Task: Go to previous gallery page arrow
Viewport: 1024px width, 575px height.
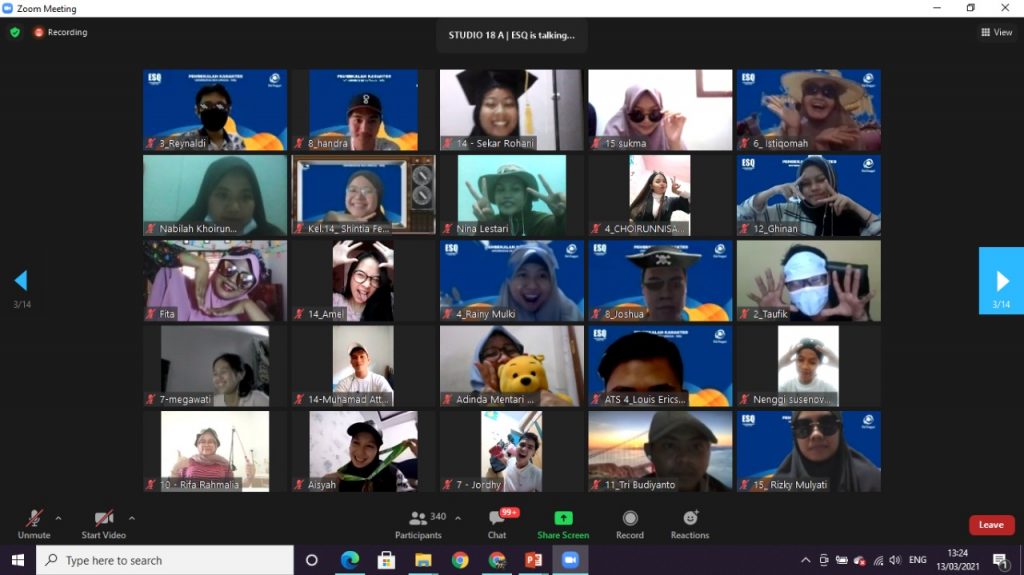Action: [x=21, y=281]
